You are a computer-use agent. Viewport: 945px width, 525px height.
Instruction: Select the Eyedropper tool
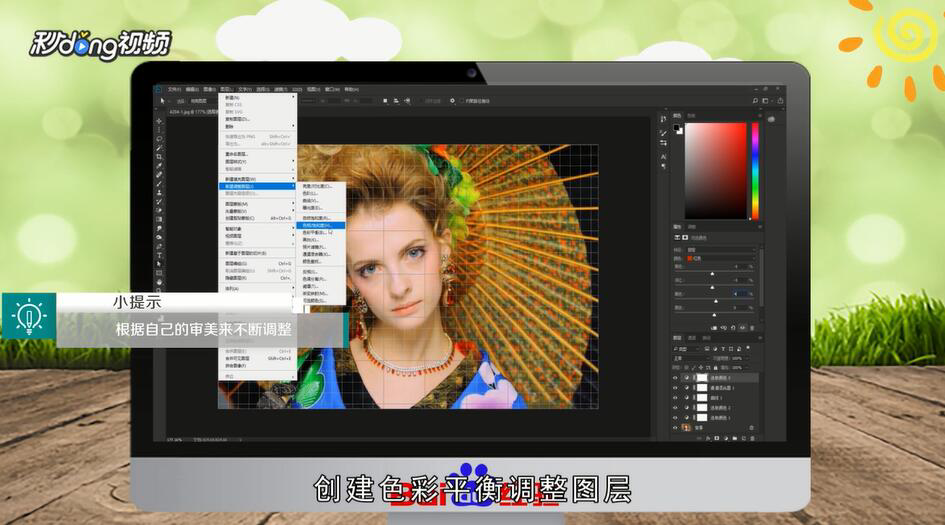[x=159, y=166]
